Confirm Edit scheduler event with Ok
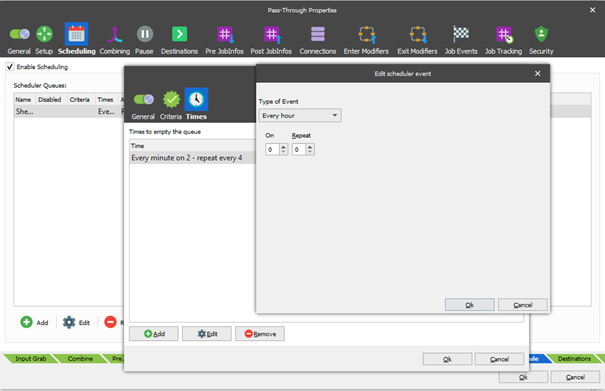 pyautogui.click(x=470, y=305)
